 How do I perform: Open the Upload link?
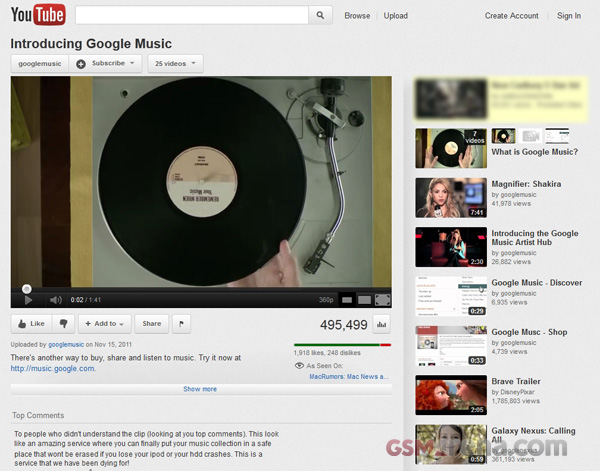pyautogui.click(x=396, y=16)
